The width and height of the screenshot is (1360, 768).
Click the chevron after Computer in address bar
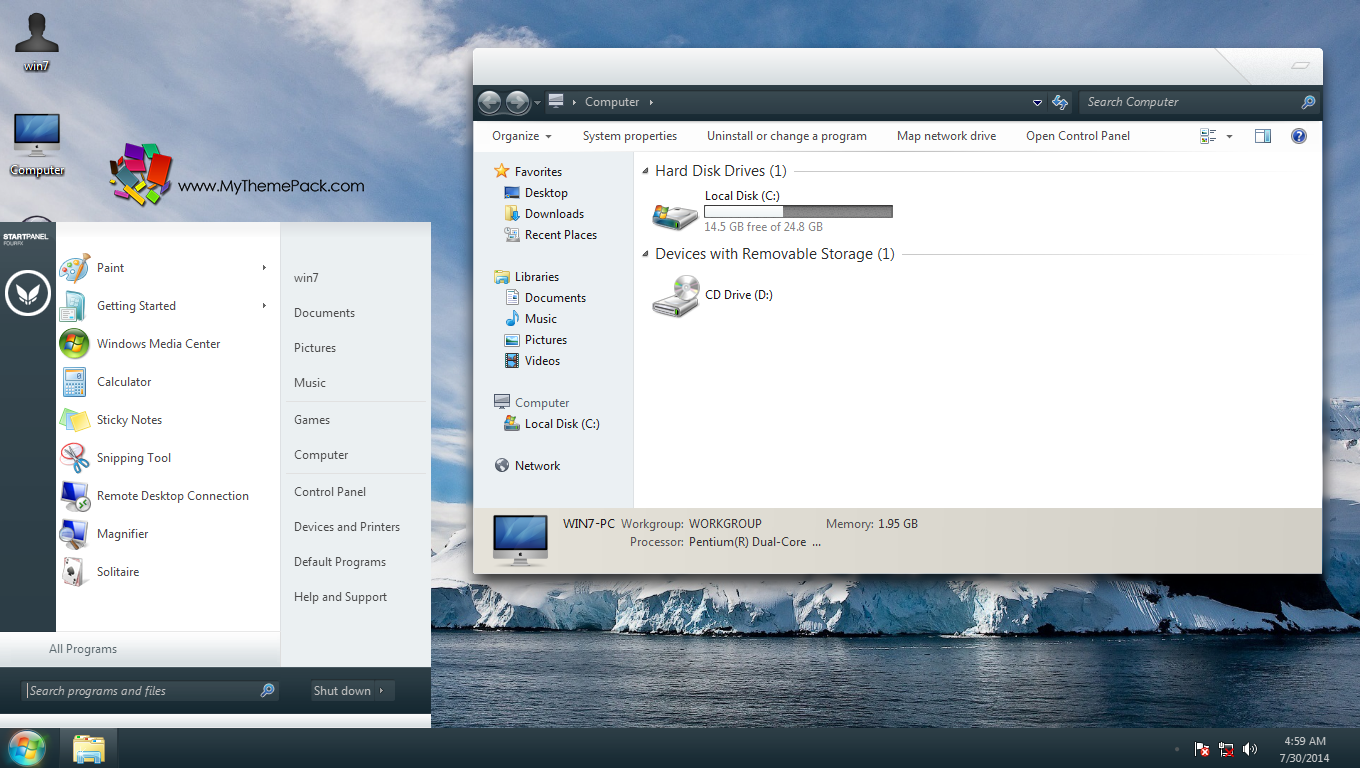[651, 102]
